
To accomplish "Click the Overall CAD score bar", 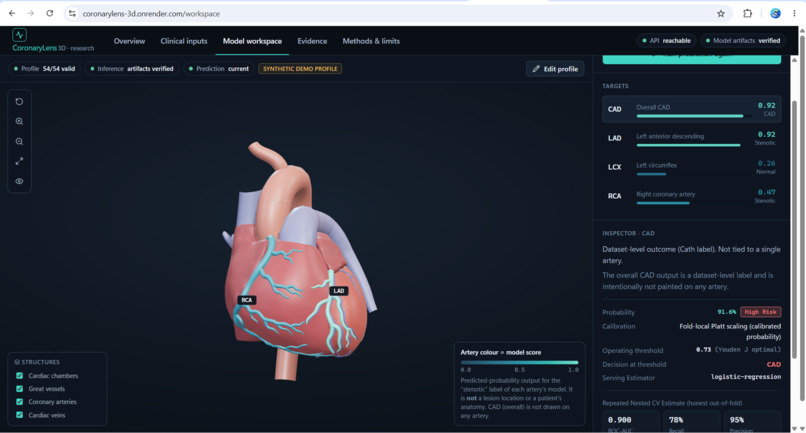I will [694, 116].
